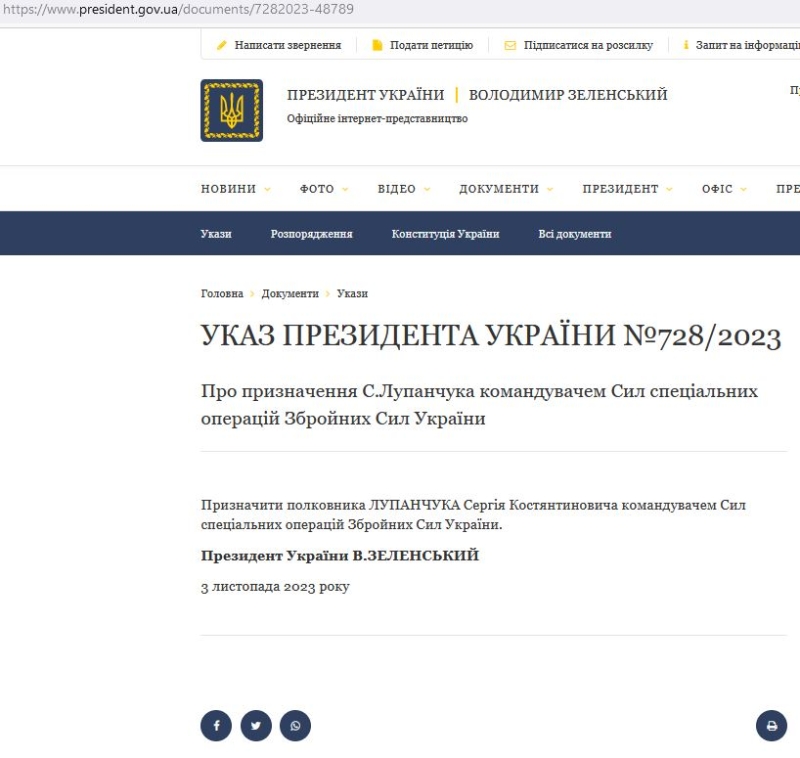The image size is (800, 758).
Task: Click the envelope icon for newsletter subscription
Action: [510, 45]
